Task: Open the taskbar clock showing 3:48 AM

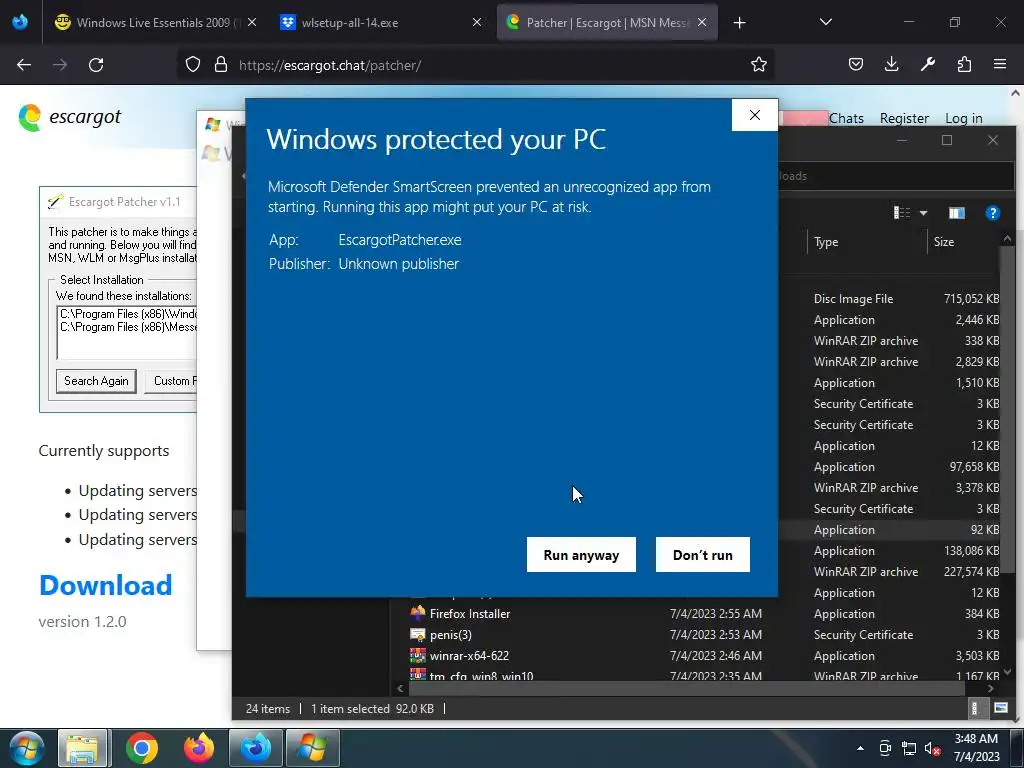Action: click(976, 748)
